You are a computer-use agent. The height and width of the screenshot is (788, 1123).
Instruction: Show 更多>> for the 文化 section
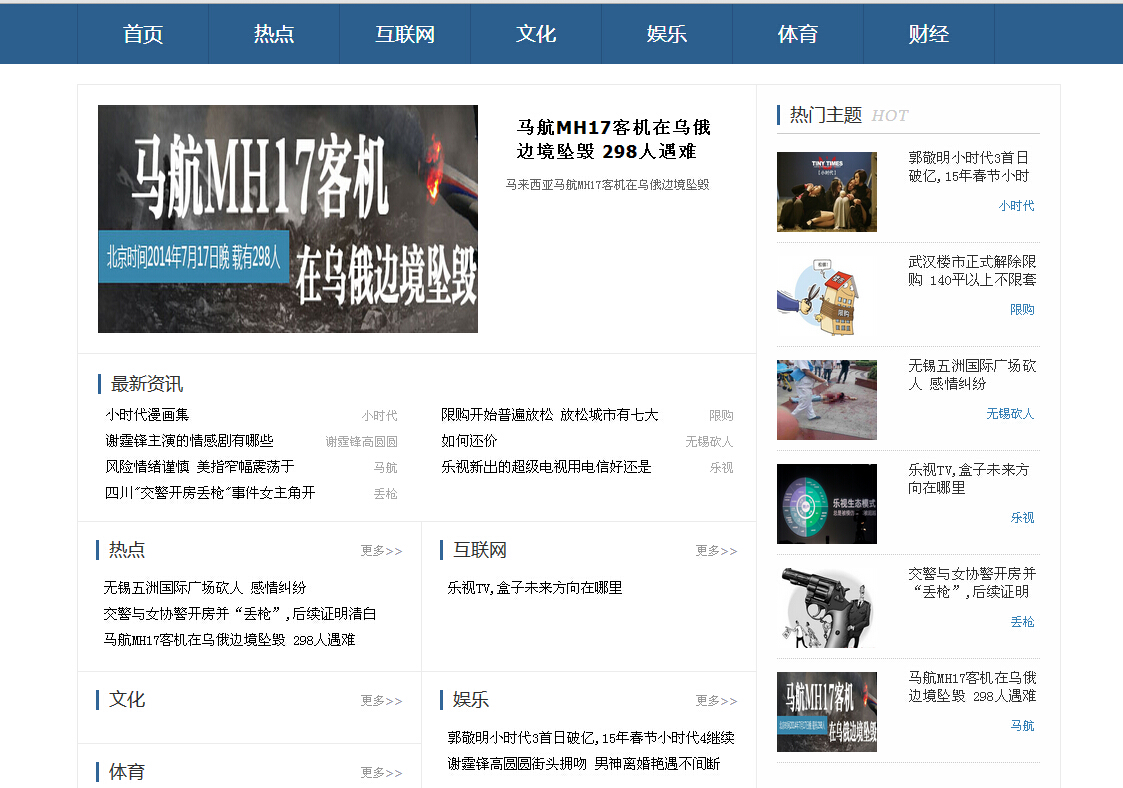tap(381, 701)
